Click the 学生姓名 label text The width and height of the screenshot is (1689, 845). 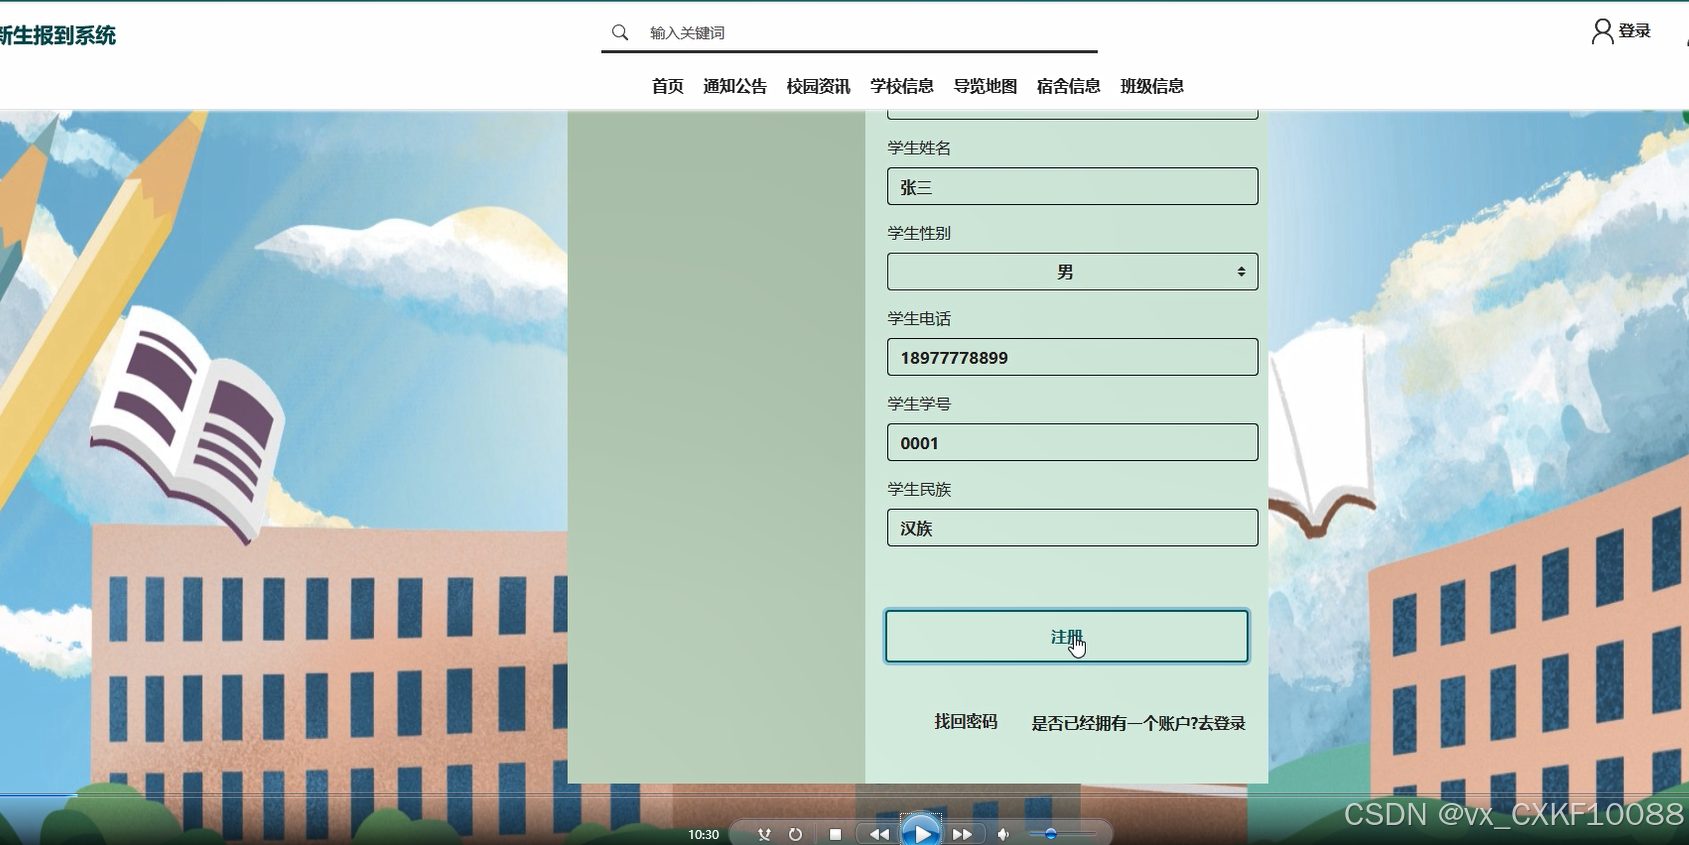coord(919,148)
